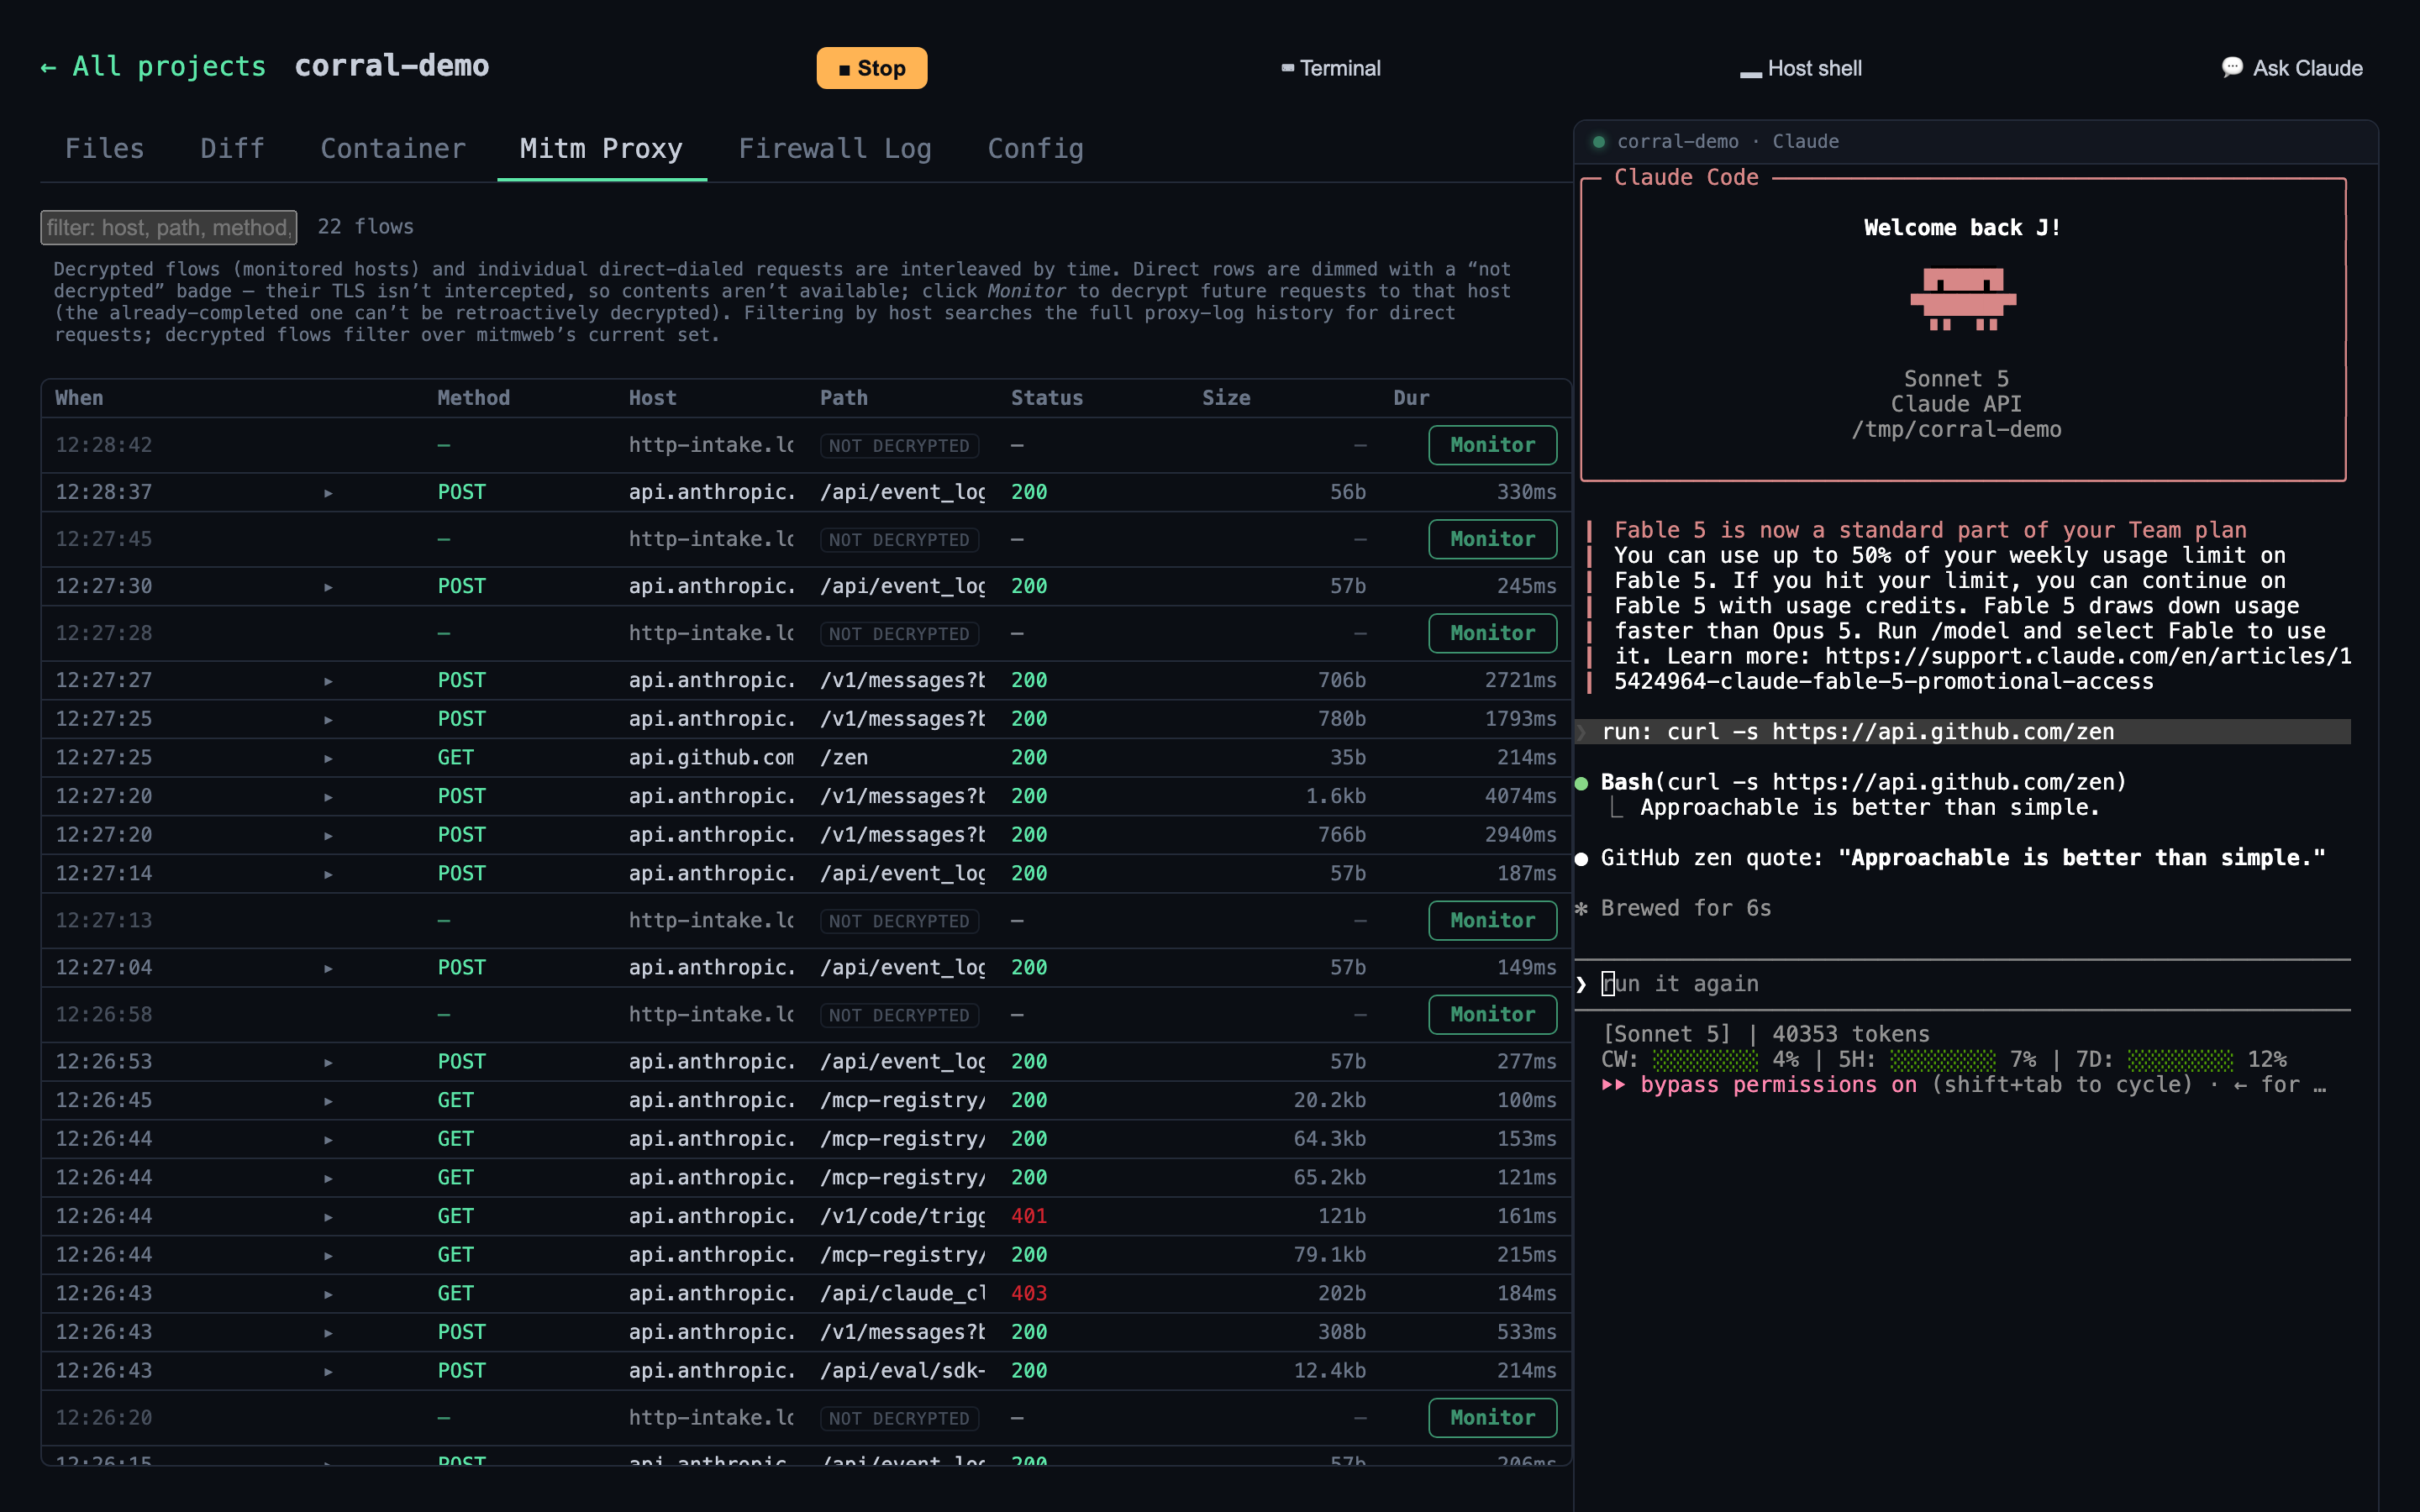Viewport: 2420px width, 1512px height.
Task: Click the 22 flows count label
Action: click(365, 227)
